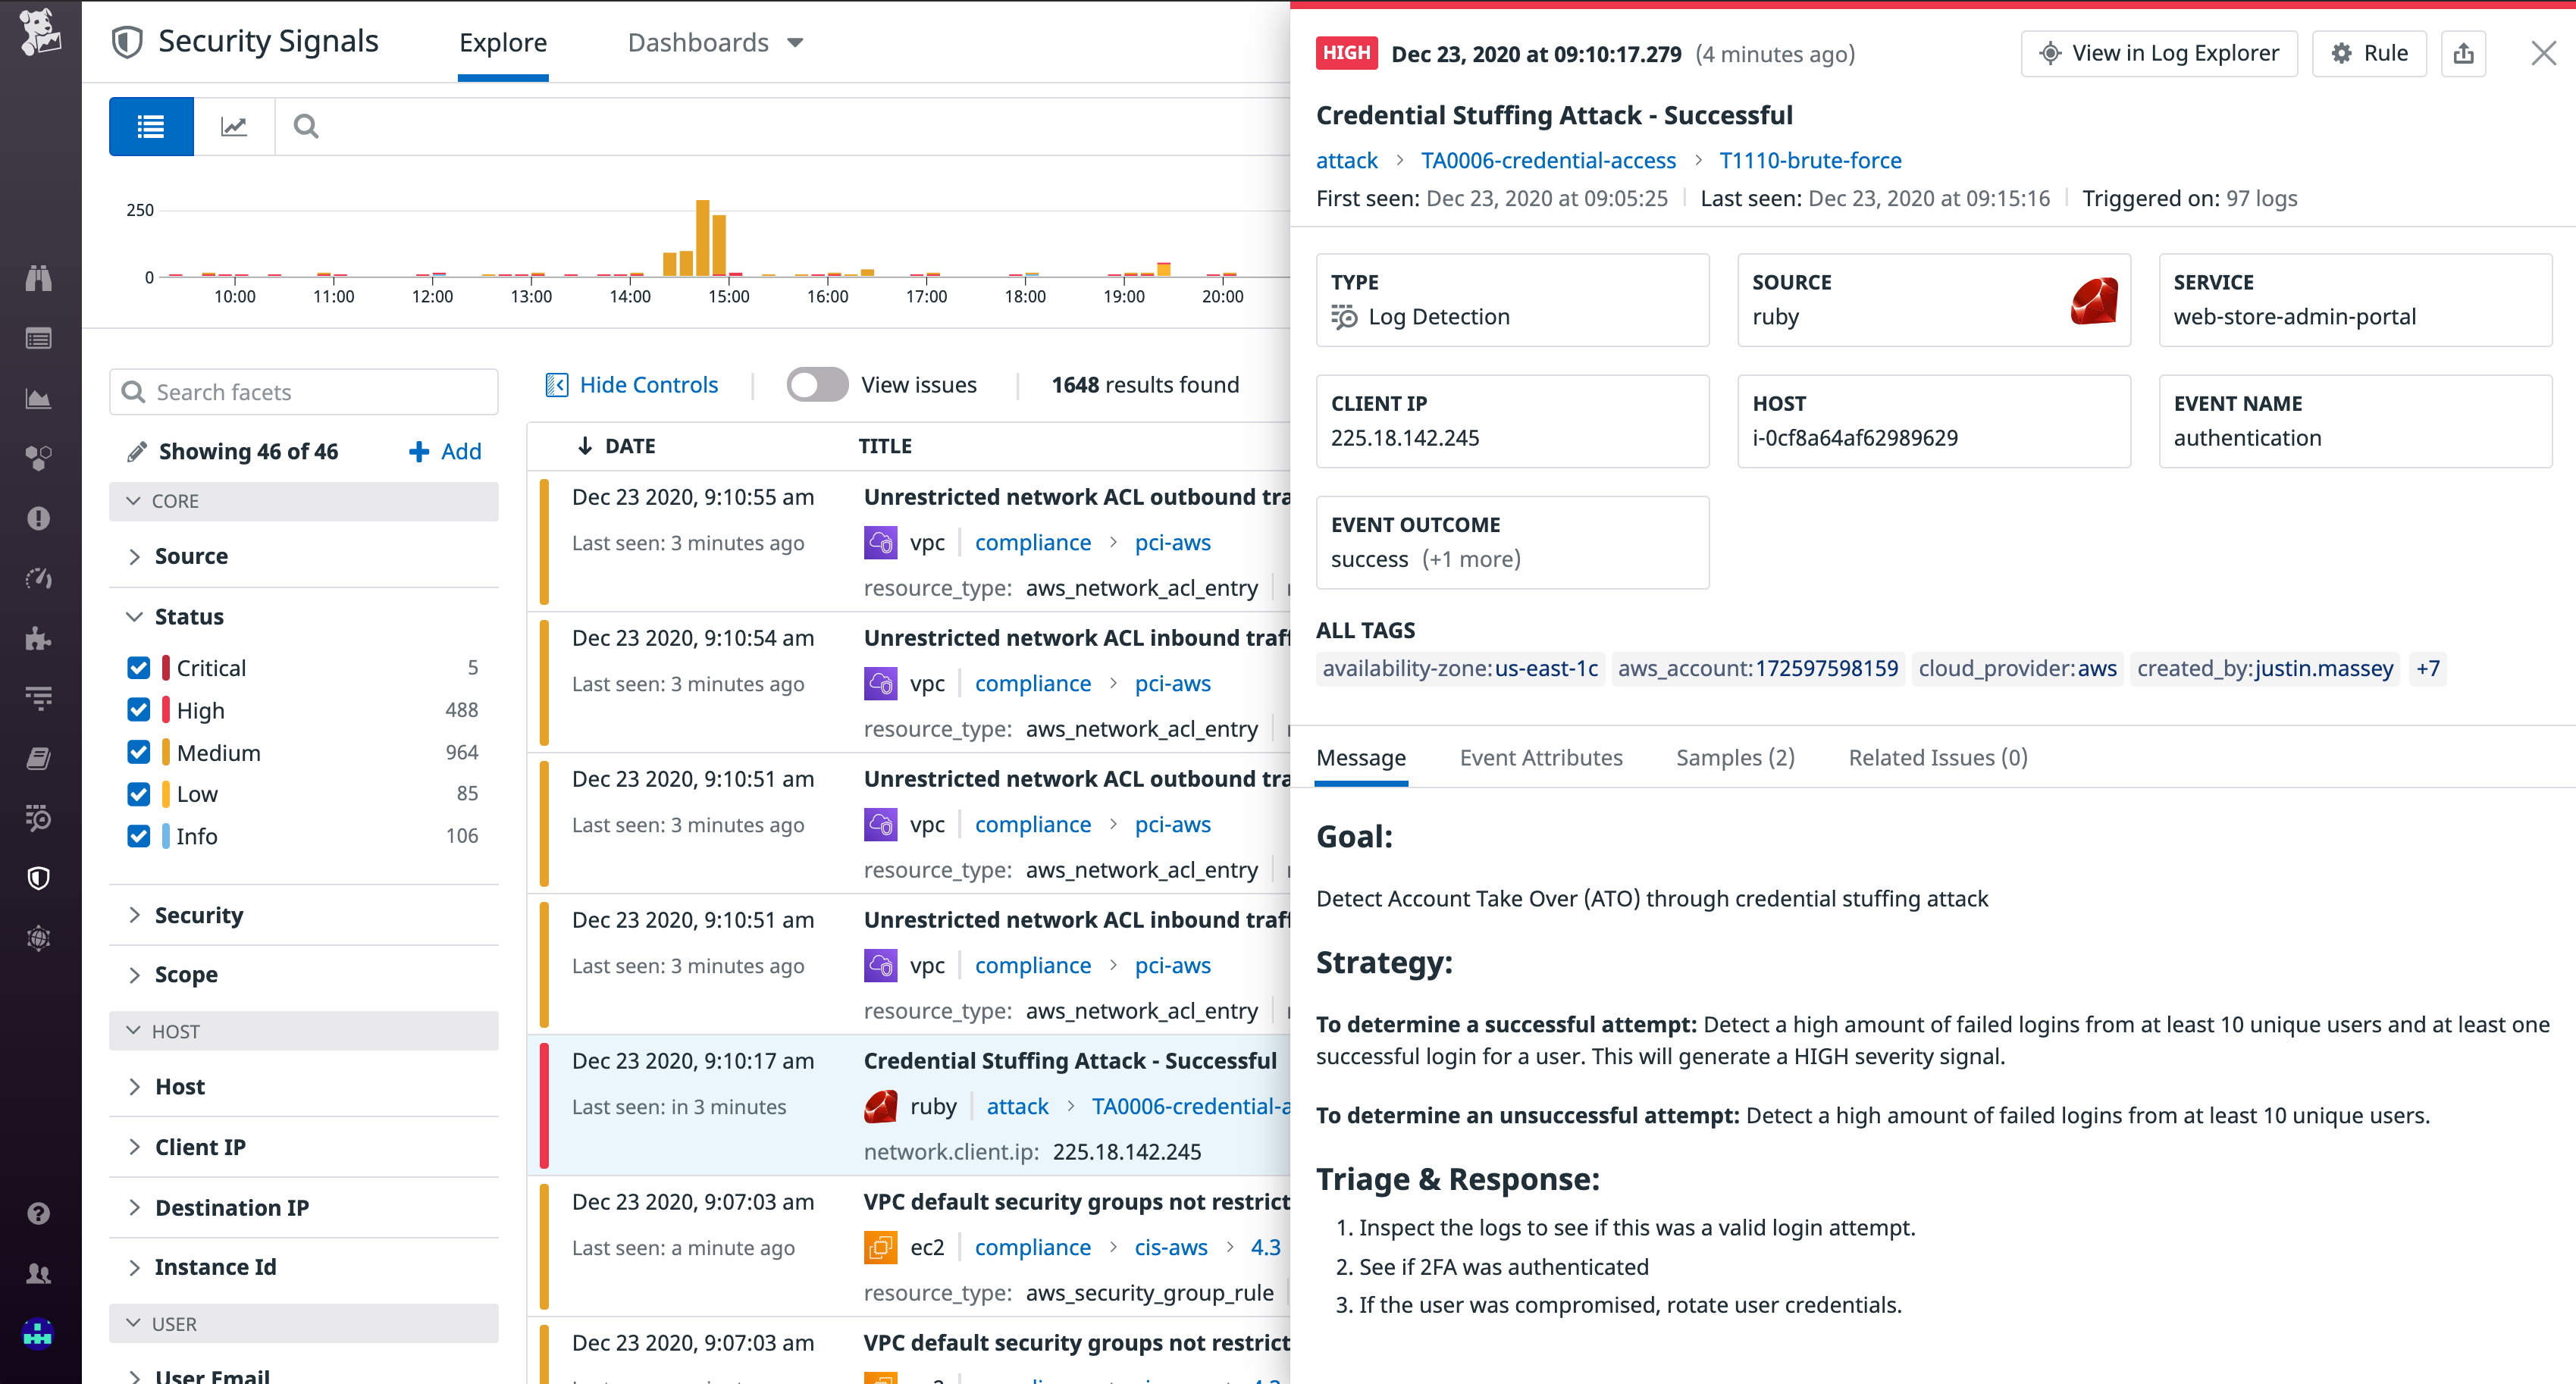Open the Events list icon in sidebar
This screenshot has width=2576, height=1384.
click(x=39, y=338)
